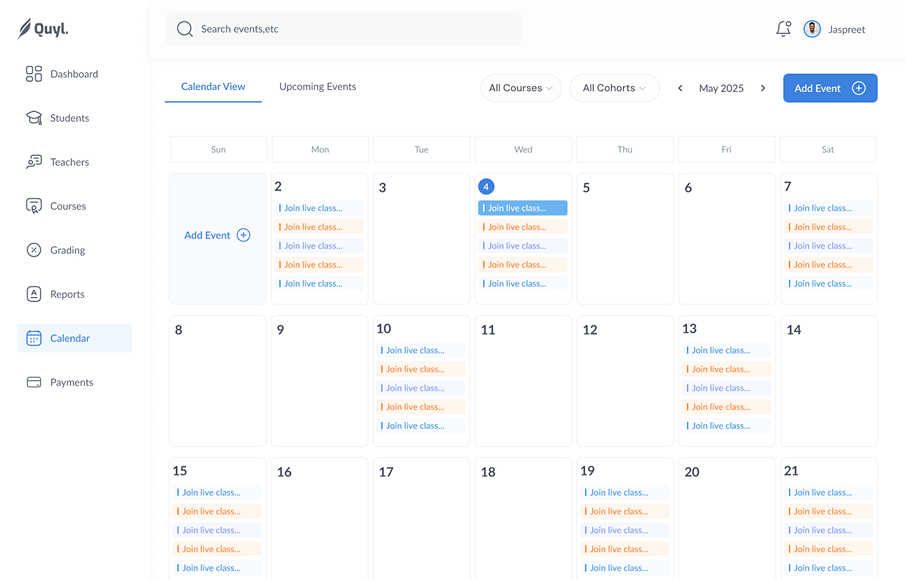Go to next month after May 2025

click(x=763, y=88)
